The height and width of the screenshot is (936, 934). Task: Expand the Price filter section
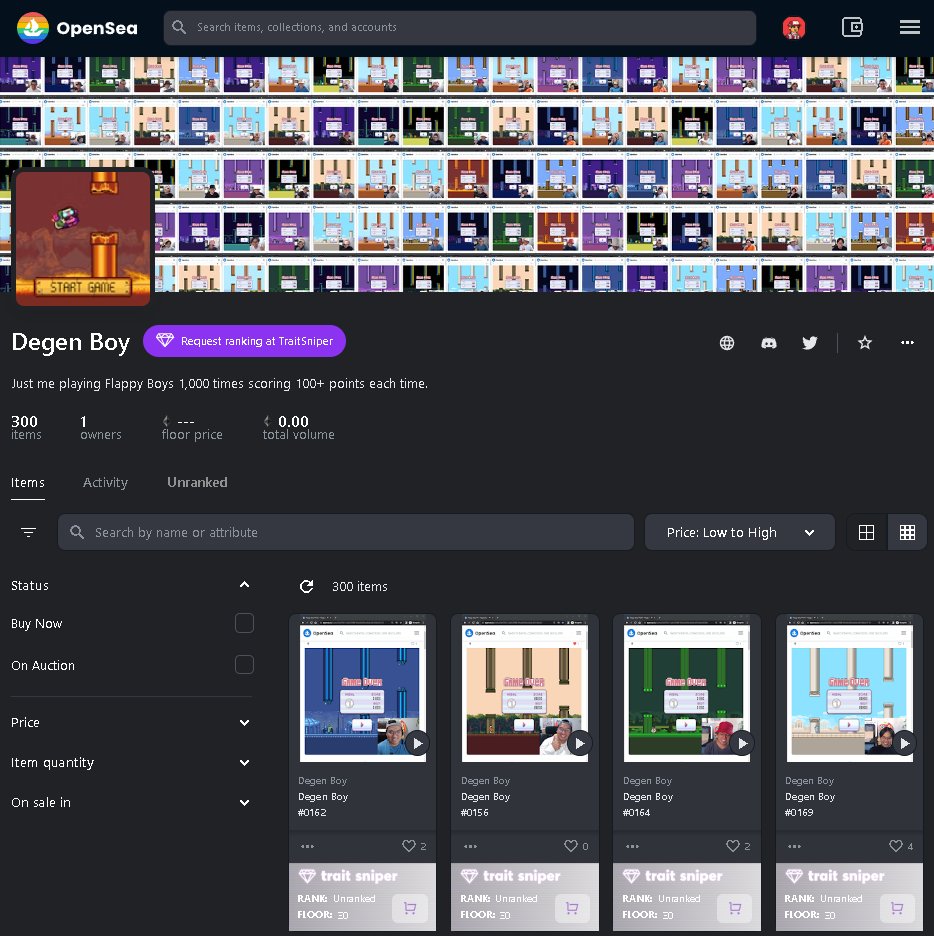coord(244,722)
